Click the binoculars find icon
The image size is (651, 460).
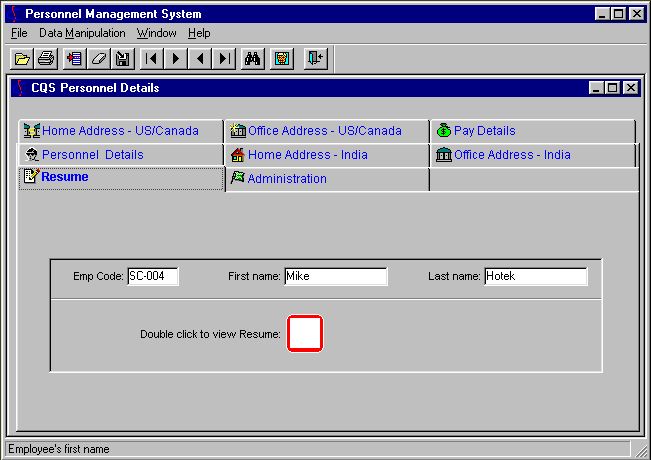(x=253, y=59)
